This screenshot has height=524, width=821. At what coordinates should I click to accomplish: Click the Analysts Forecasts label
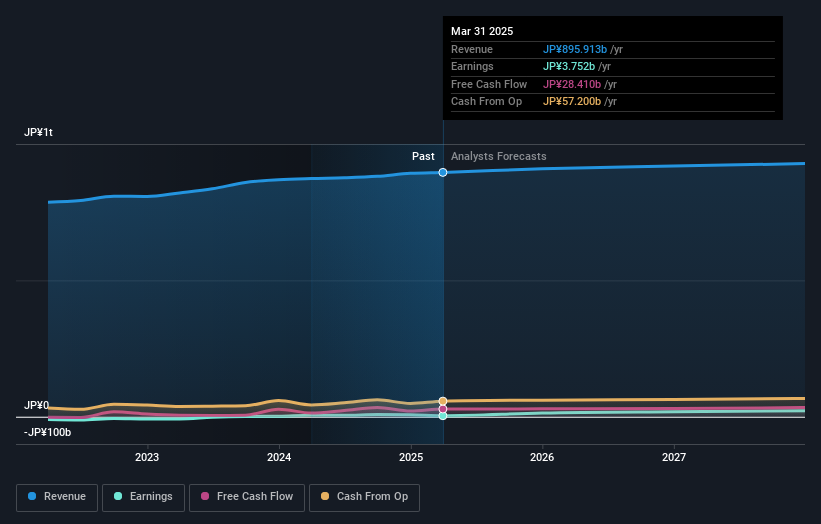498,156
